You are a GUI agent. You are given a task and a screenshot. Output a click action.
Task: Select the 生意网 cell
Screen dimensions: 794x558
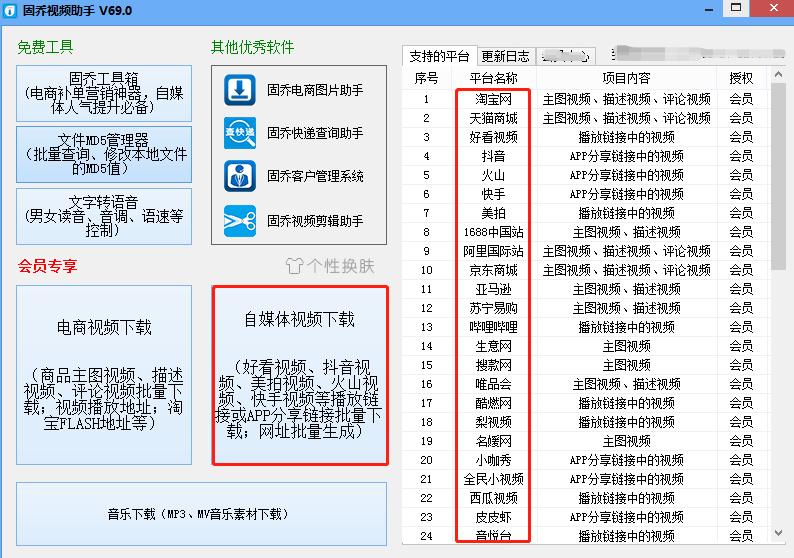(493, 346)
